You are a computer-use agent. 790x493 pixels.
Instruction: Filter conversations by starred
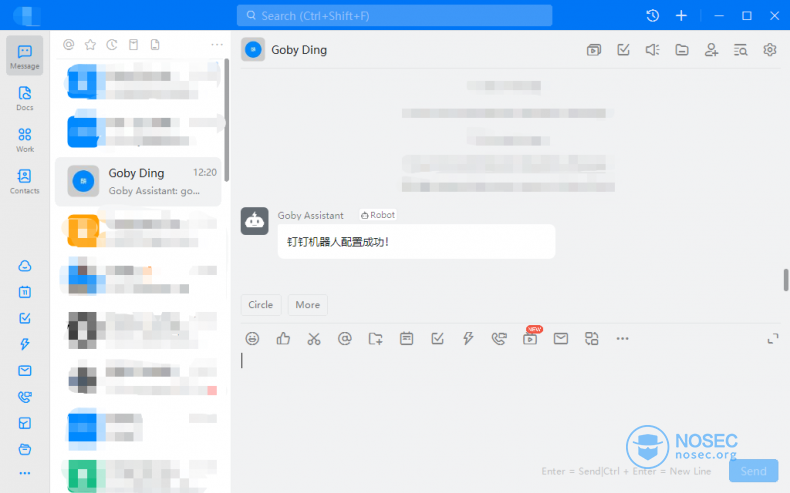pos(90,45)
